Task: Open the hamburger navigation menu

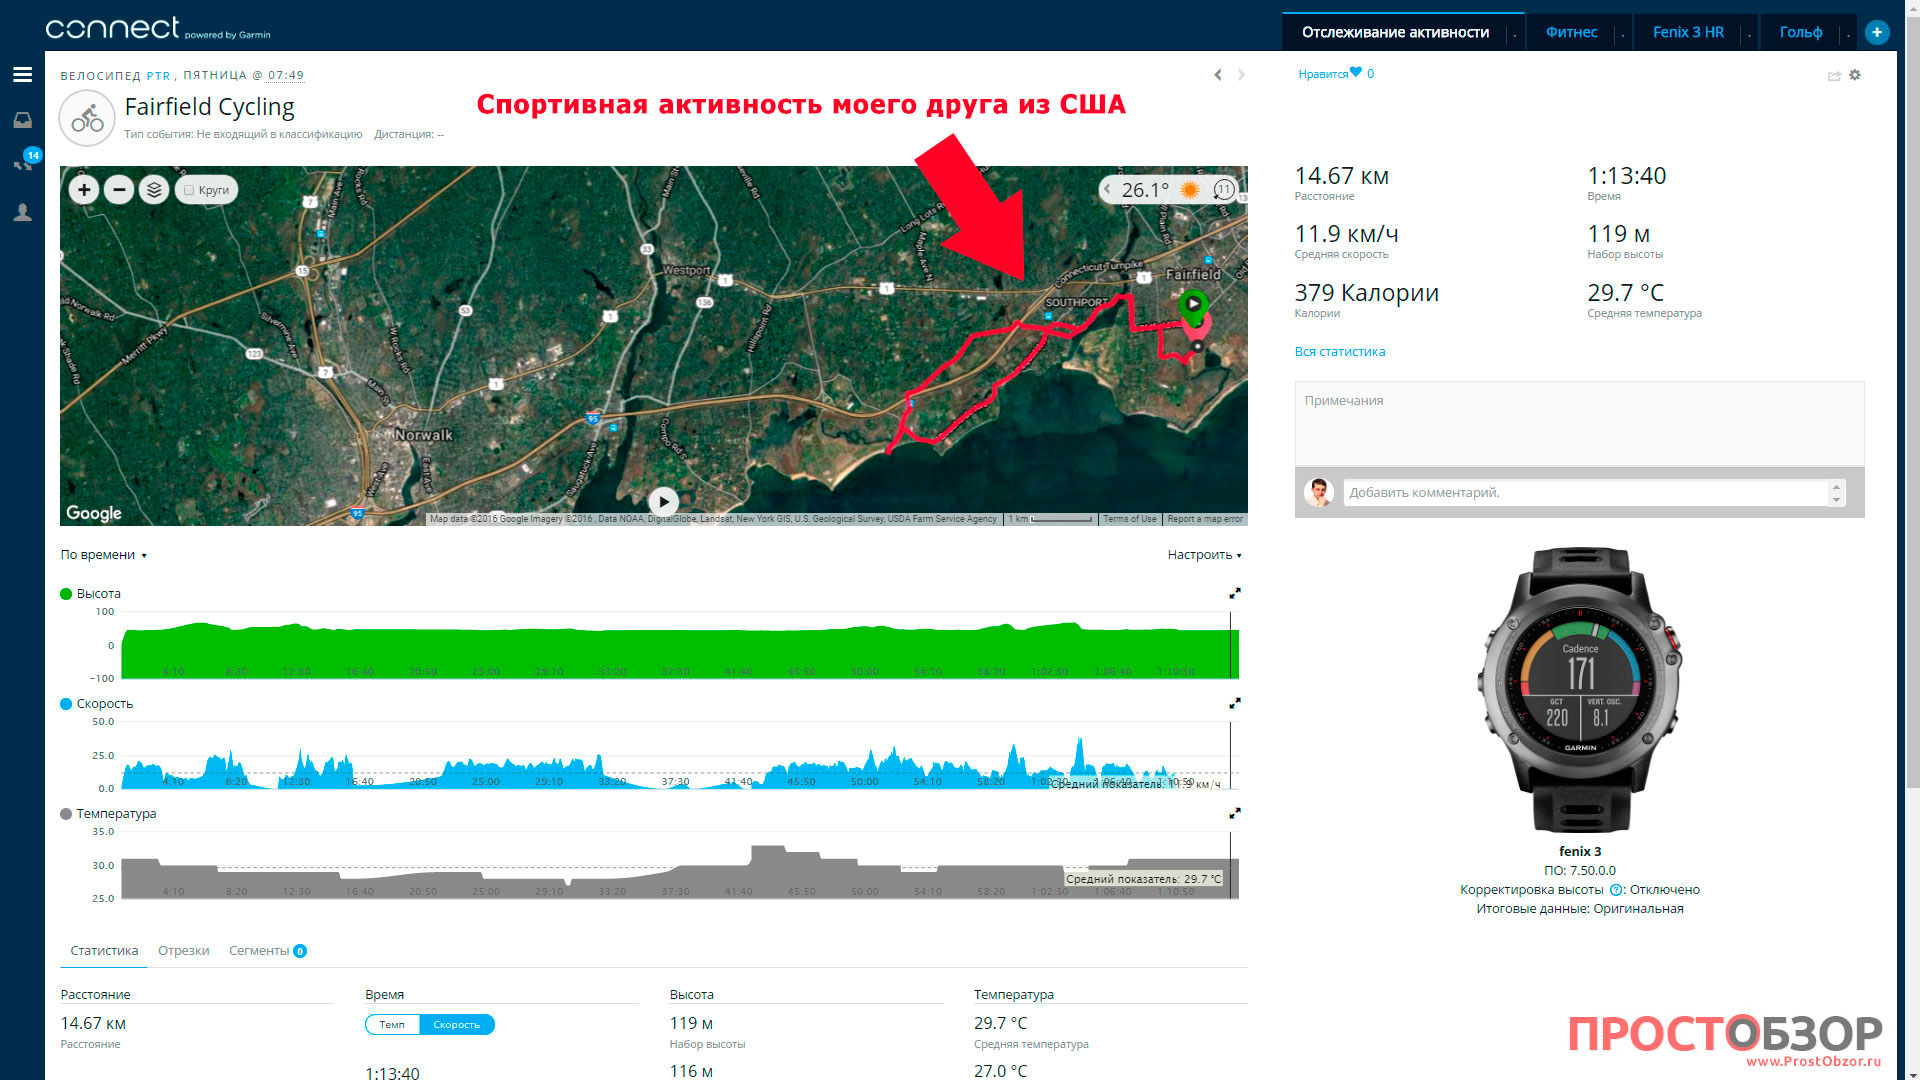Action: pyautogui.click(x=22, y=75)
